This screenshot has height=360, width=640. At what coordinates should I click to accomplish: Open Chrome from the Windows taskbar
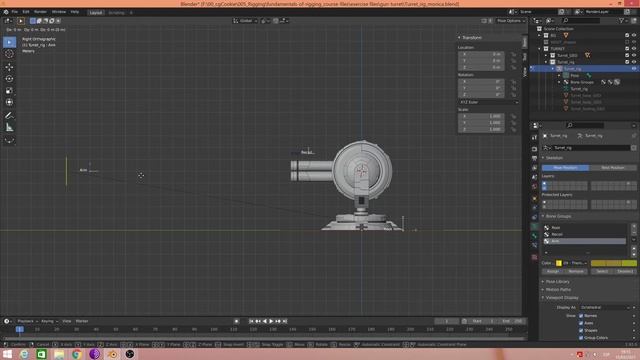pos(76,354)
